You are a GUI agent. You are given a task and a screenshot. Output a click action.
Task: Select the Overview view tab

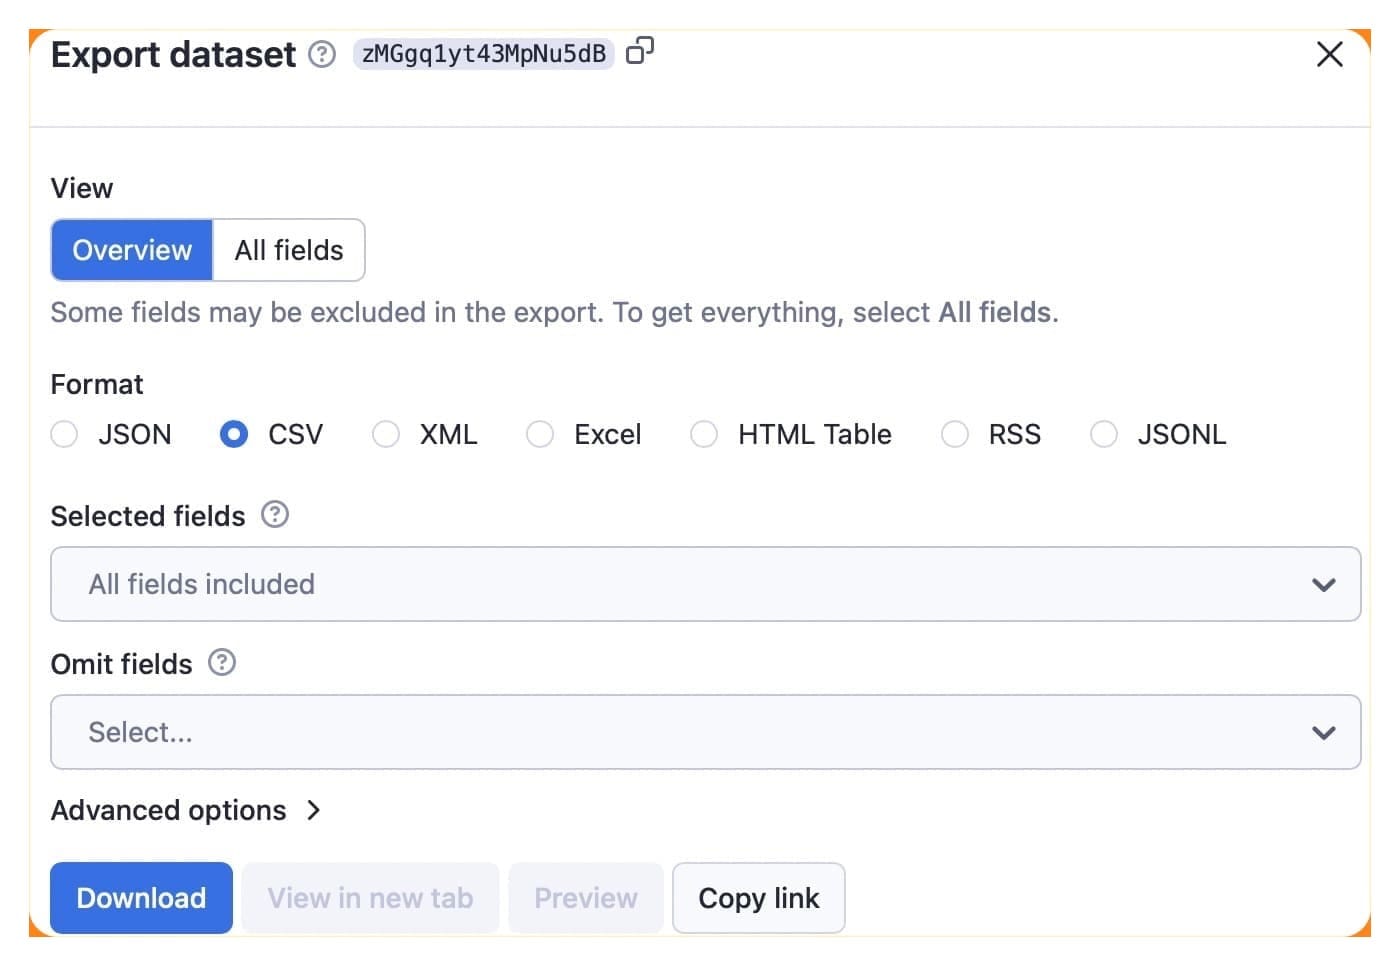point(131,250)
